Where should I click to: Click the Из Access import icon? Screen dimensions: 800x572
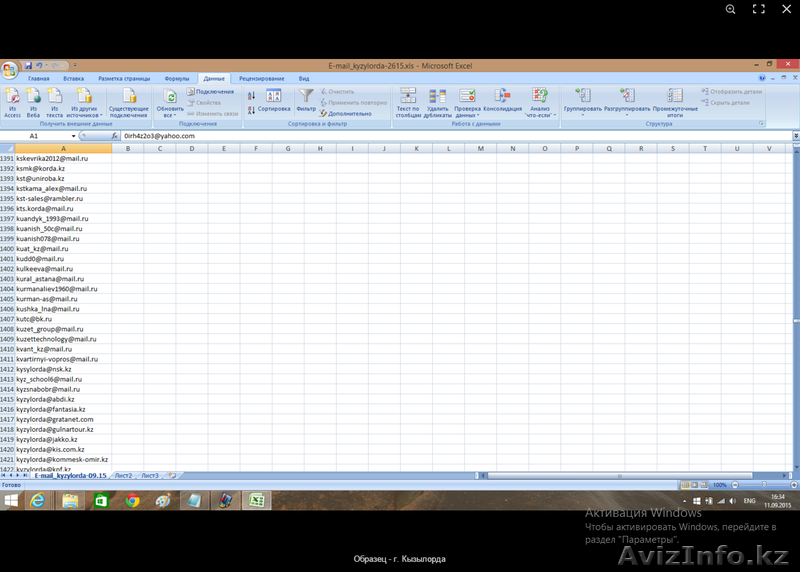click(x=11, y=102)
